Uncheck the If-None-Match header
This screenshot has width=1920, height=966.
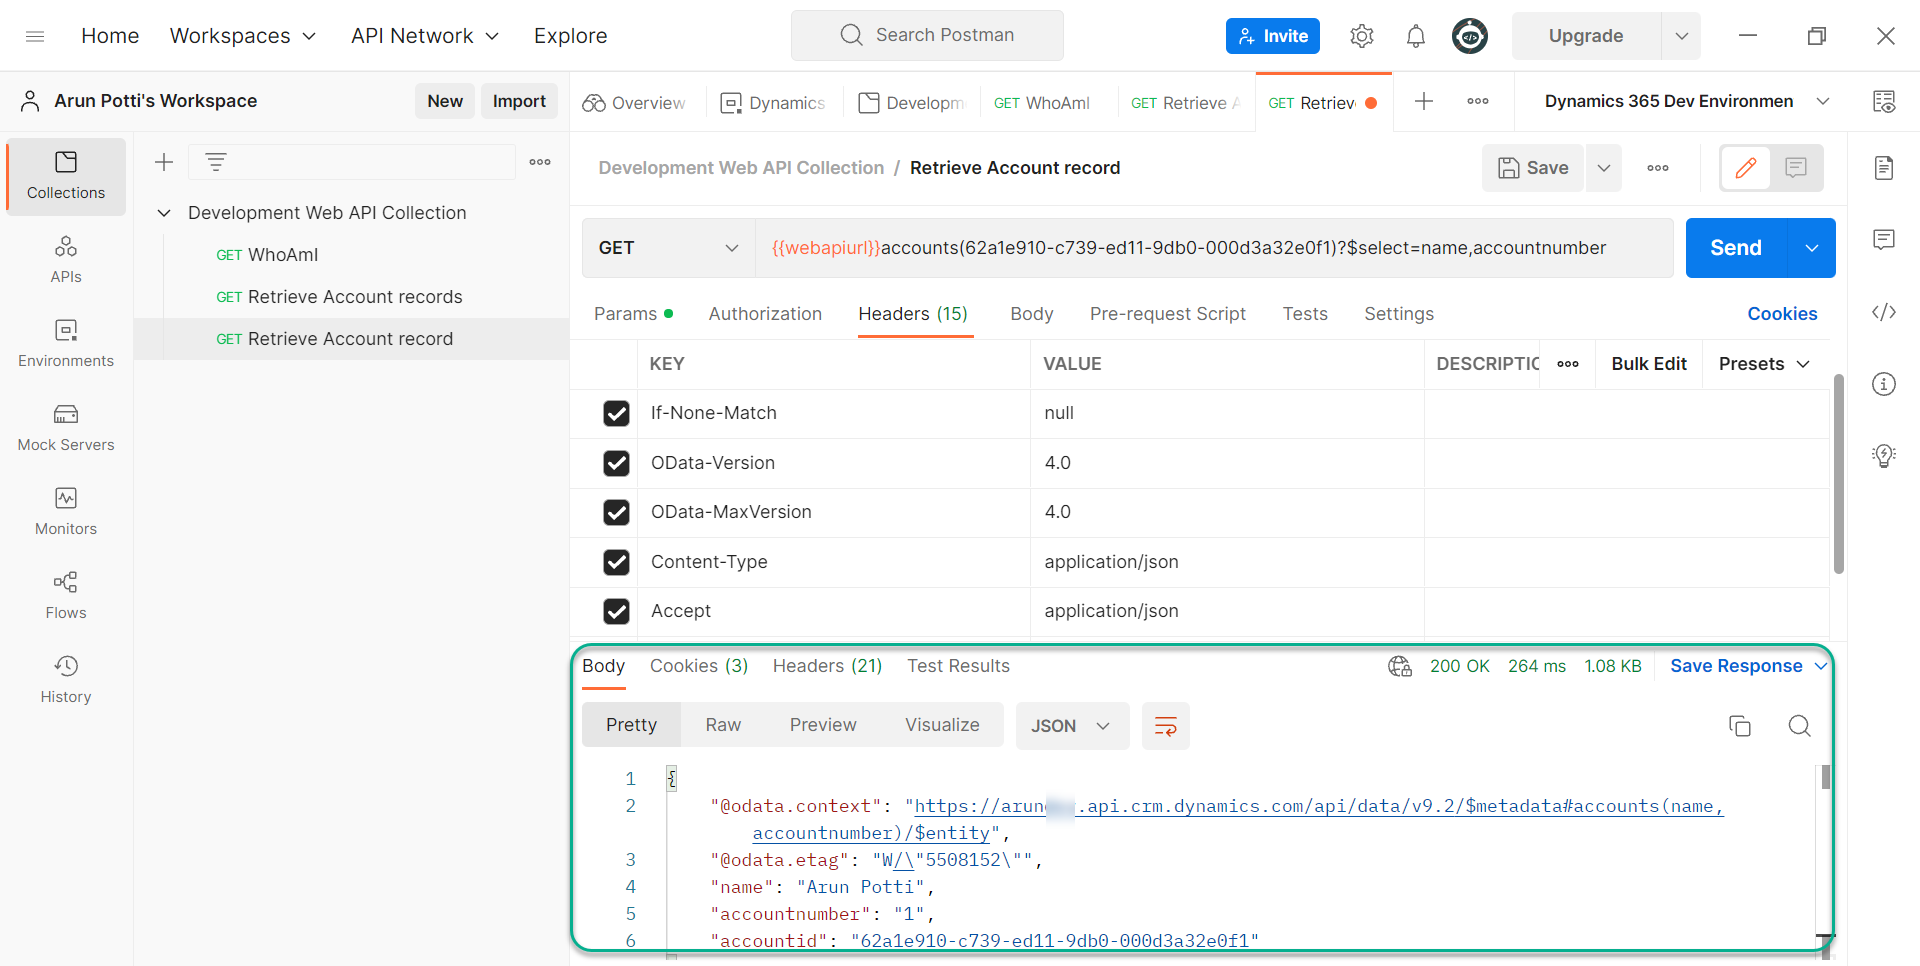[x=616, y=413]
